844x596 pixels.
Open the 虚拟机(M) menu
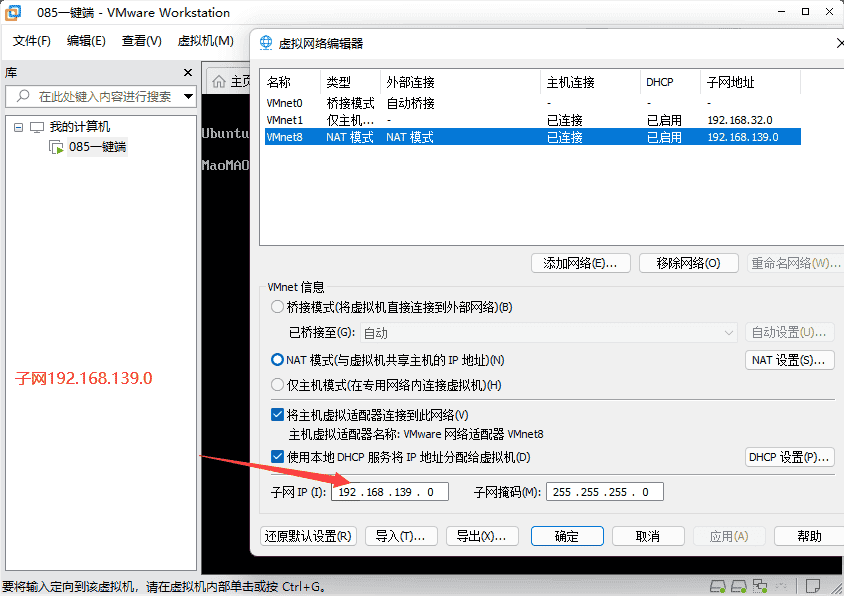tap(205, 41)
